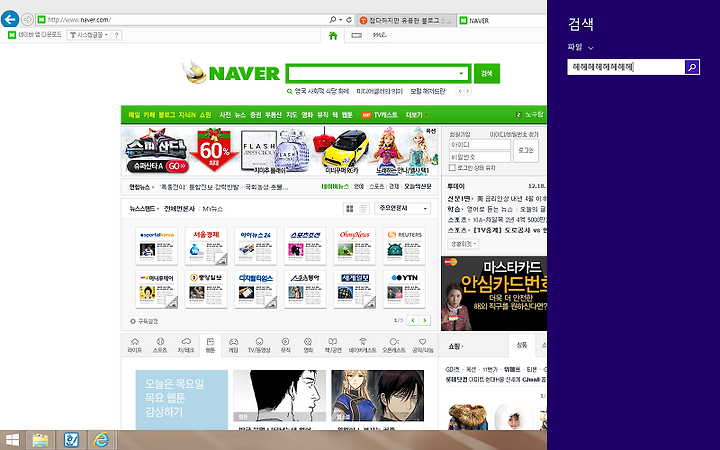Click the 뮤직 category icon
Viewport: 720px width, 450px height.
coord(285,345)
